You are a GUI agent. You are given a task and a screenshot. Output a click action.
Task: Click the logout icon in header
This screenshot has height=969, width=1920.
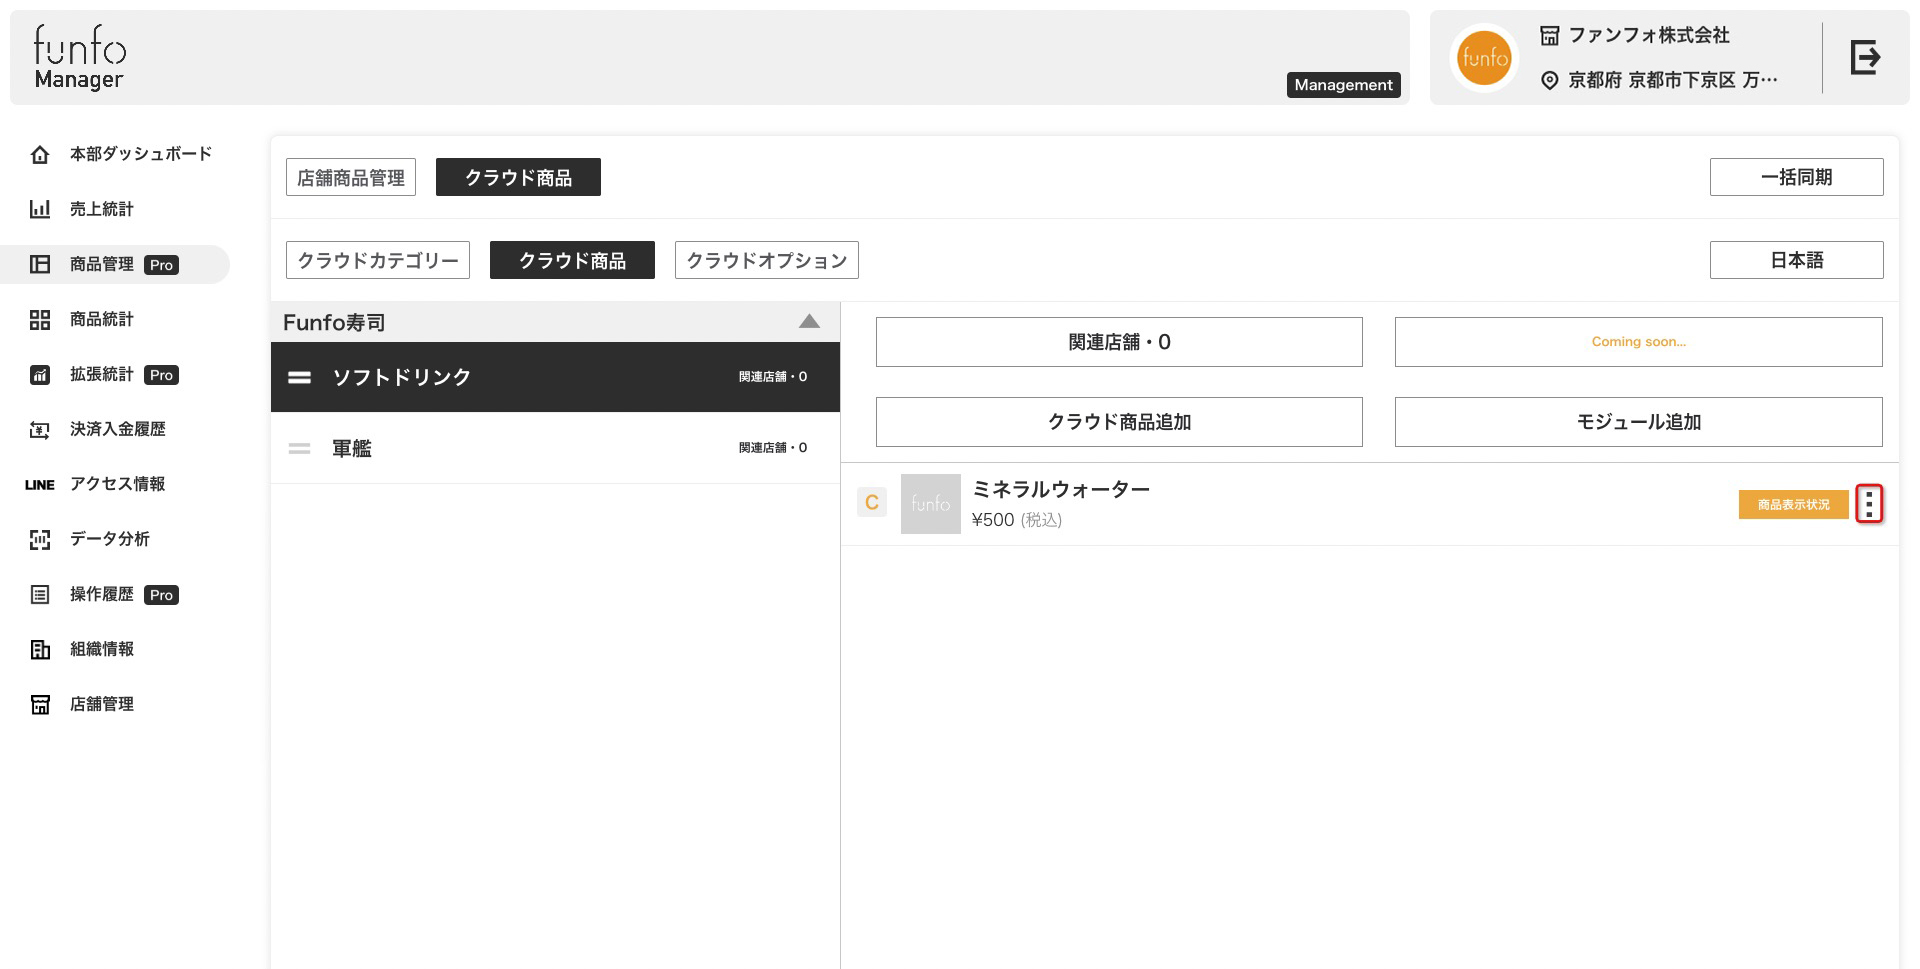point(1865,57)
